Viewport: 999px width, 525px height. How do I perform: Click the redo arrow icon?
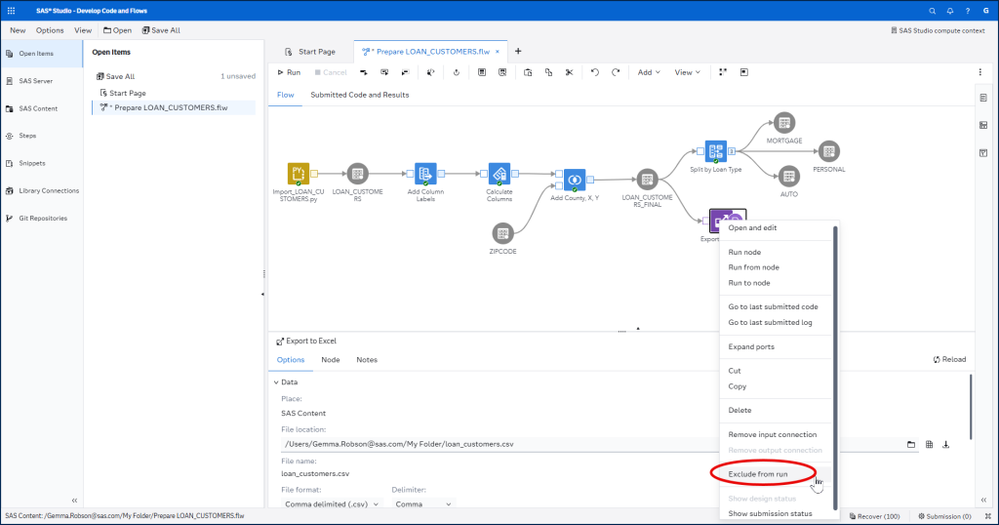(x=615, y=73)
